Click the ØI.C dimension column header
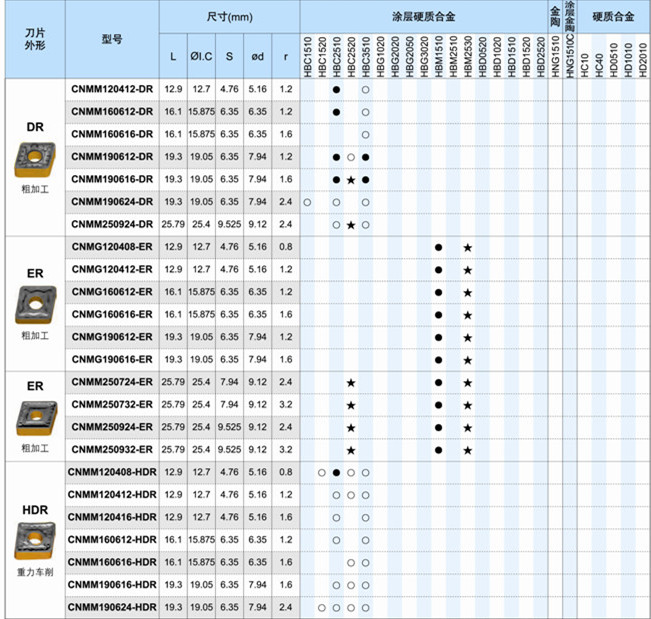The height and width of the screenshot is (619, 651). [x=201, y=57]
